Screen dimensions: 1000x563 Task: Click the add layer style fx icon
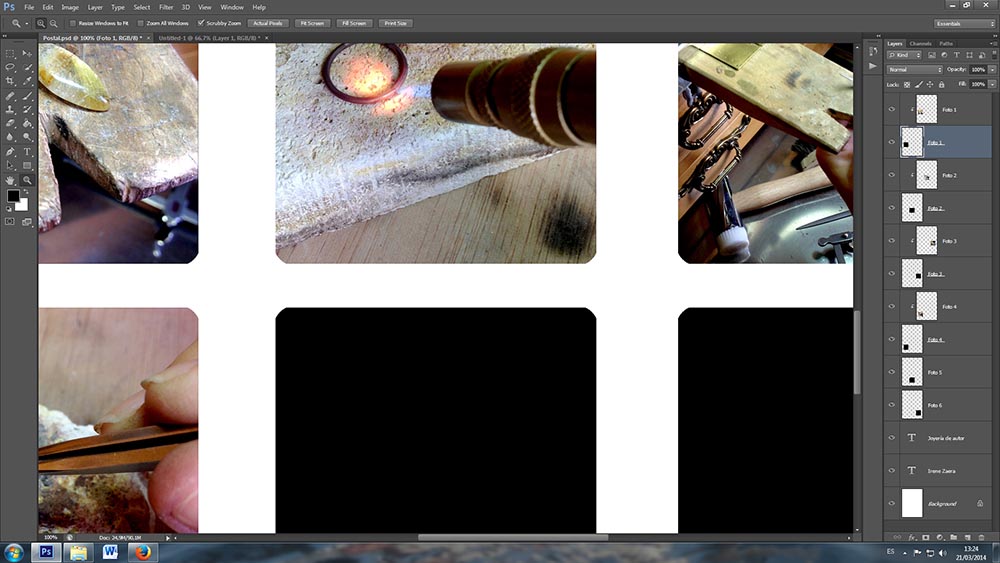(911, 537)
